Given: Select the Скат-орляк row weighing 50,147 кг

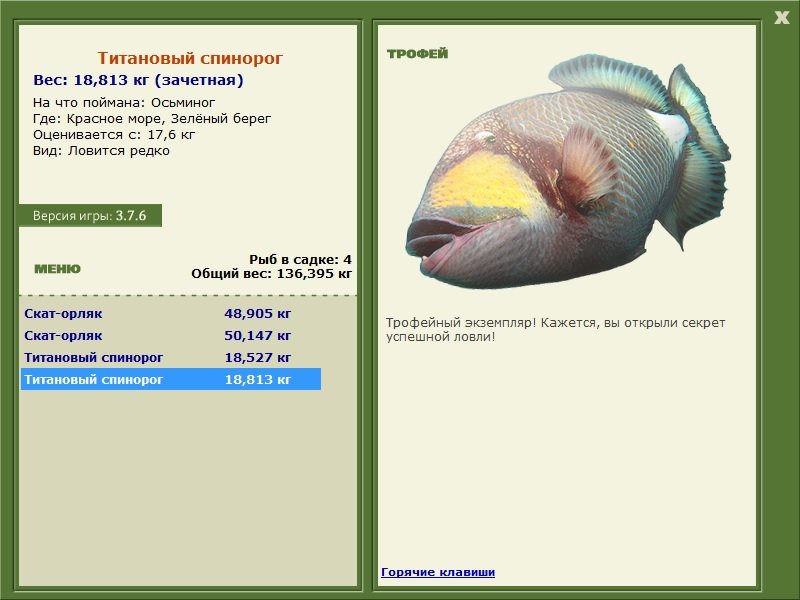Looking at the screenshot, I should click(x=171, y=335).
